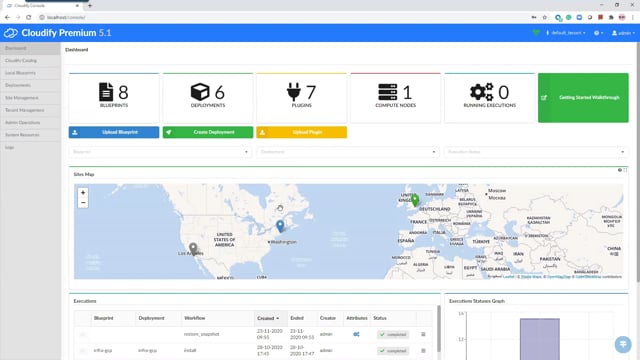Click the purple bar in Executions Statuses Graph
The height and width of the screenshot is (360, 640).
540,339
